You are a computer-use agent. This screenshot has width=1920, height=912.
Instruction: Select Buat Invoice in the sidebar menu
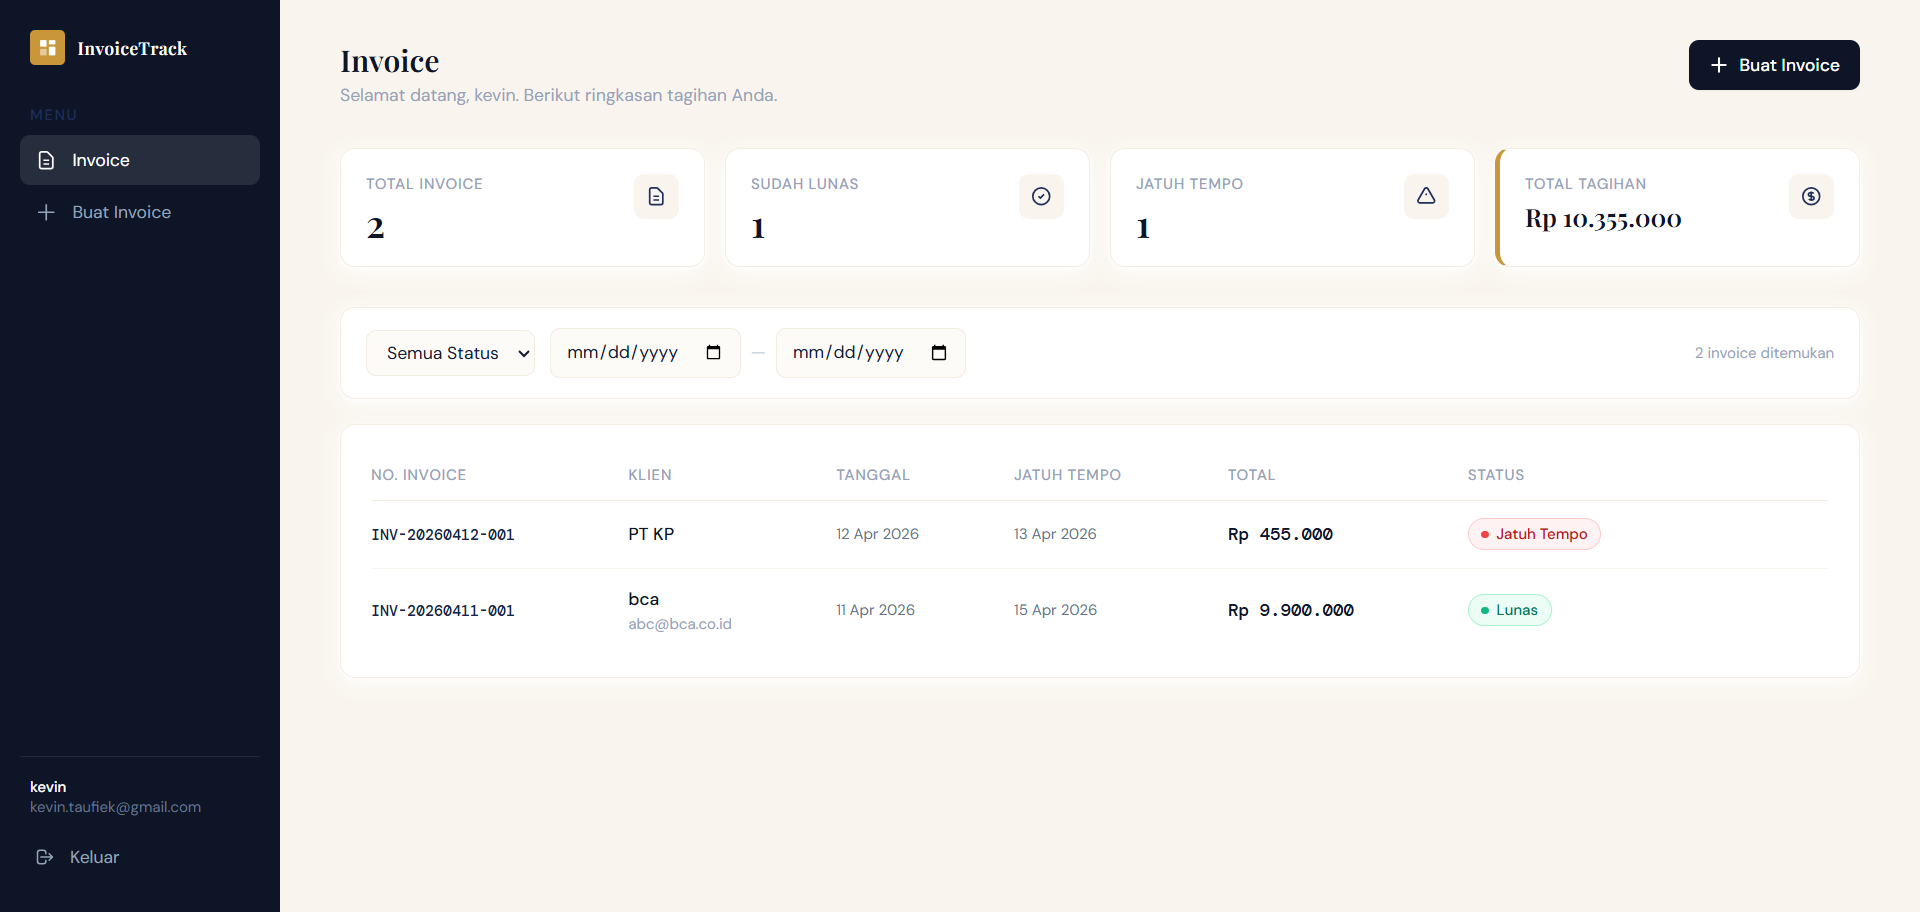click(140, 212)
